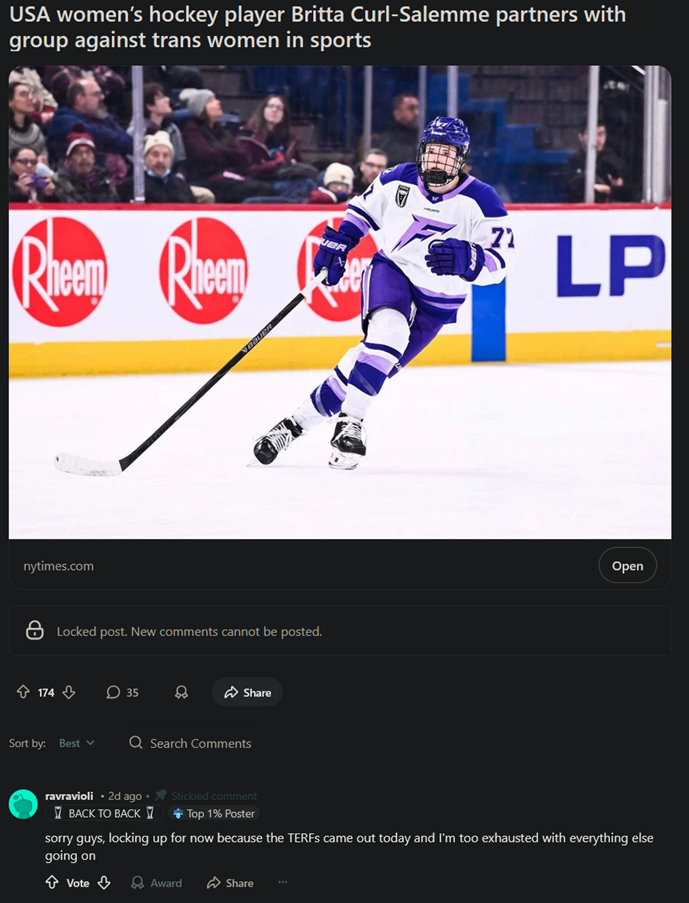Downvote ravravioli's stickied comment
Screen dimensions: 689x903
pyautogui.click(x=104, y=883)
